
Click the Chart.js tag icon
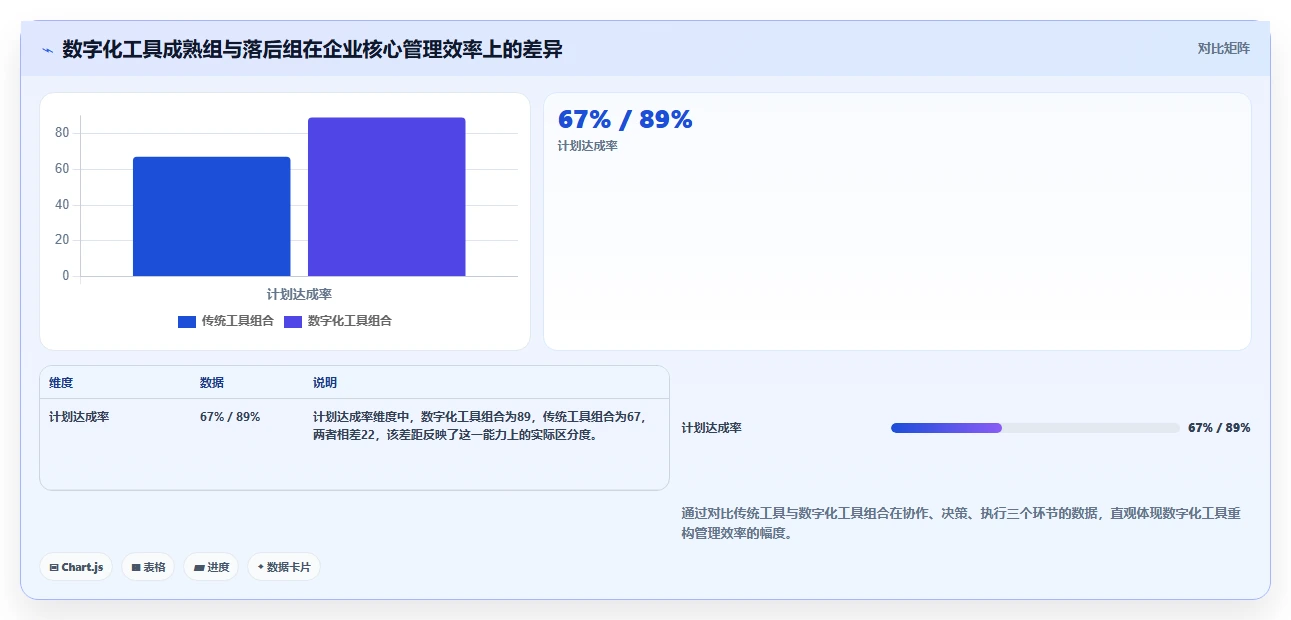54,567
